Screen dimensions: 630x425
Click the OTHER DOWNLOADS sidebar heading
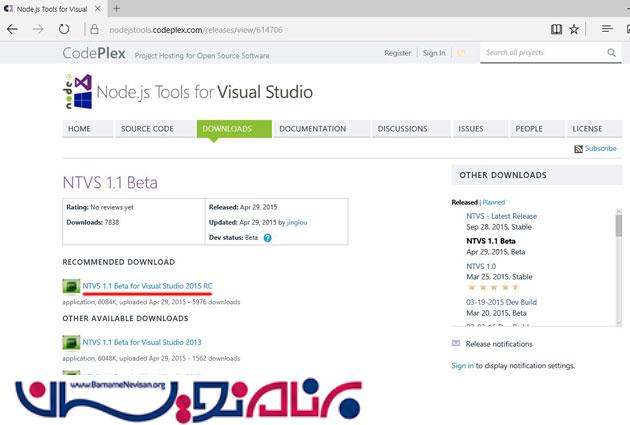503,175
